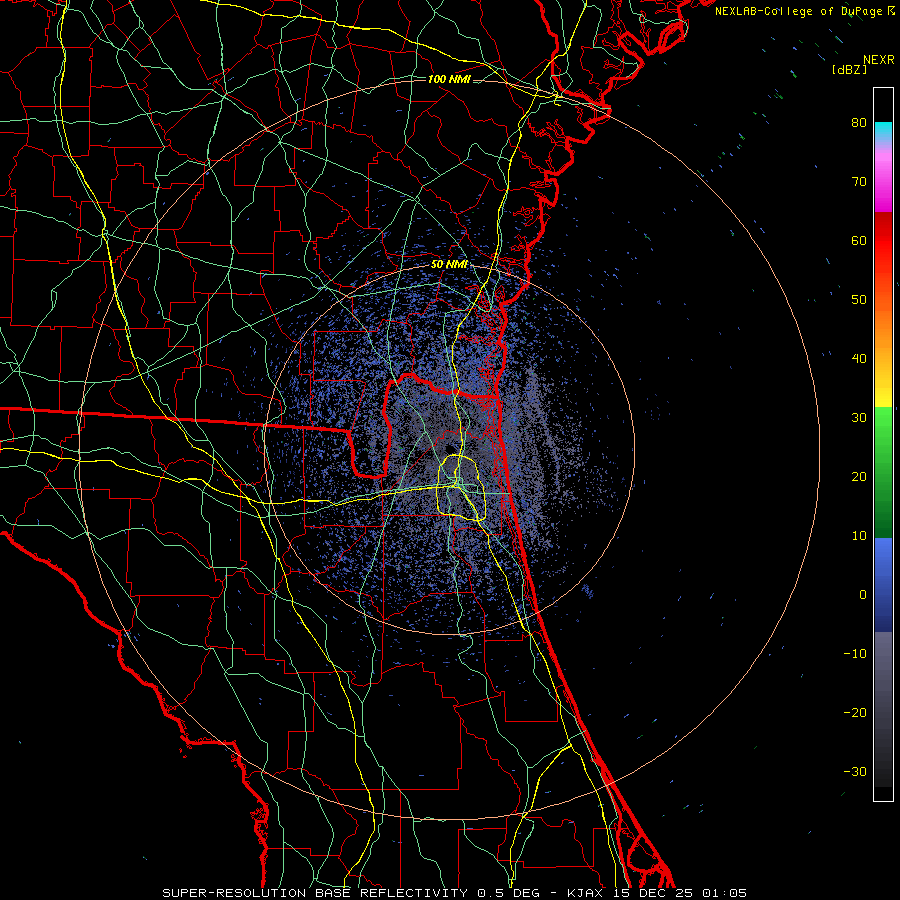Click the Super-Resolution Base Reflectivity KJAX caption
Screen dimensions: 900x900
click(455, 893)
